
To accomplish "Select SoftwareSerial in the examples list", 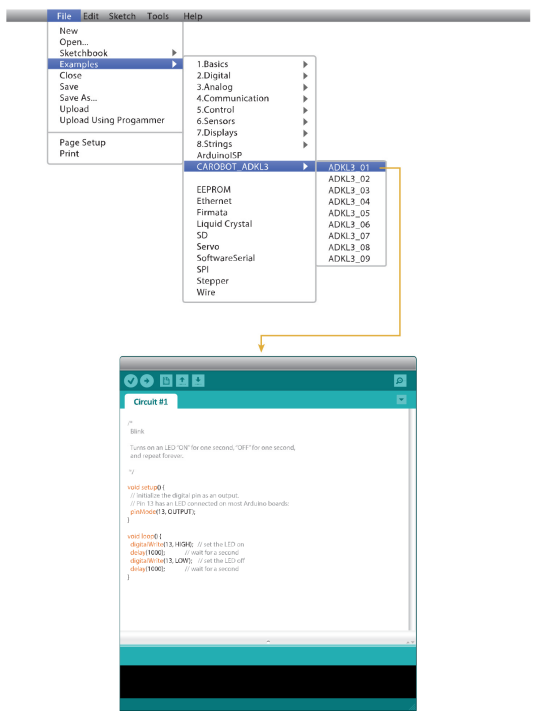I will tap(249, 258).
